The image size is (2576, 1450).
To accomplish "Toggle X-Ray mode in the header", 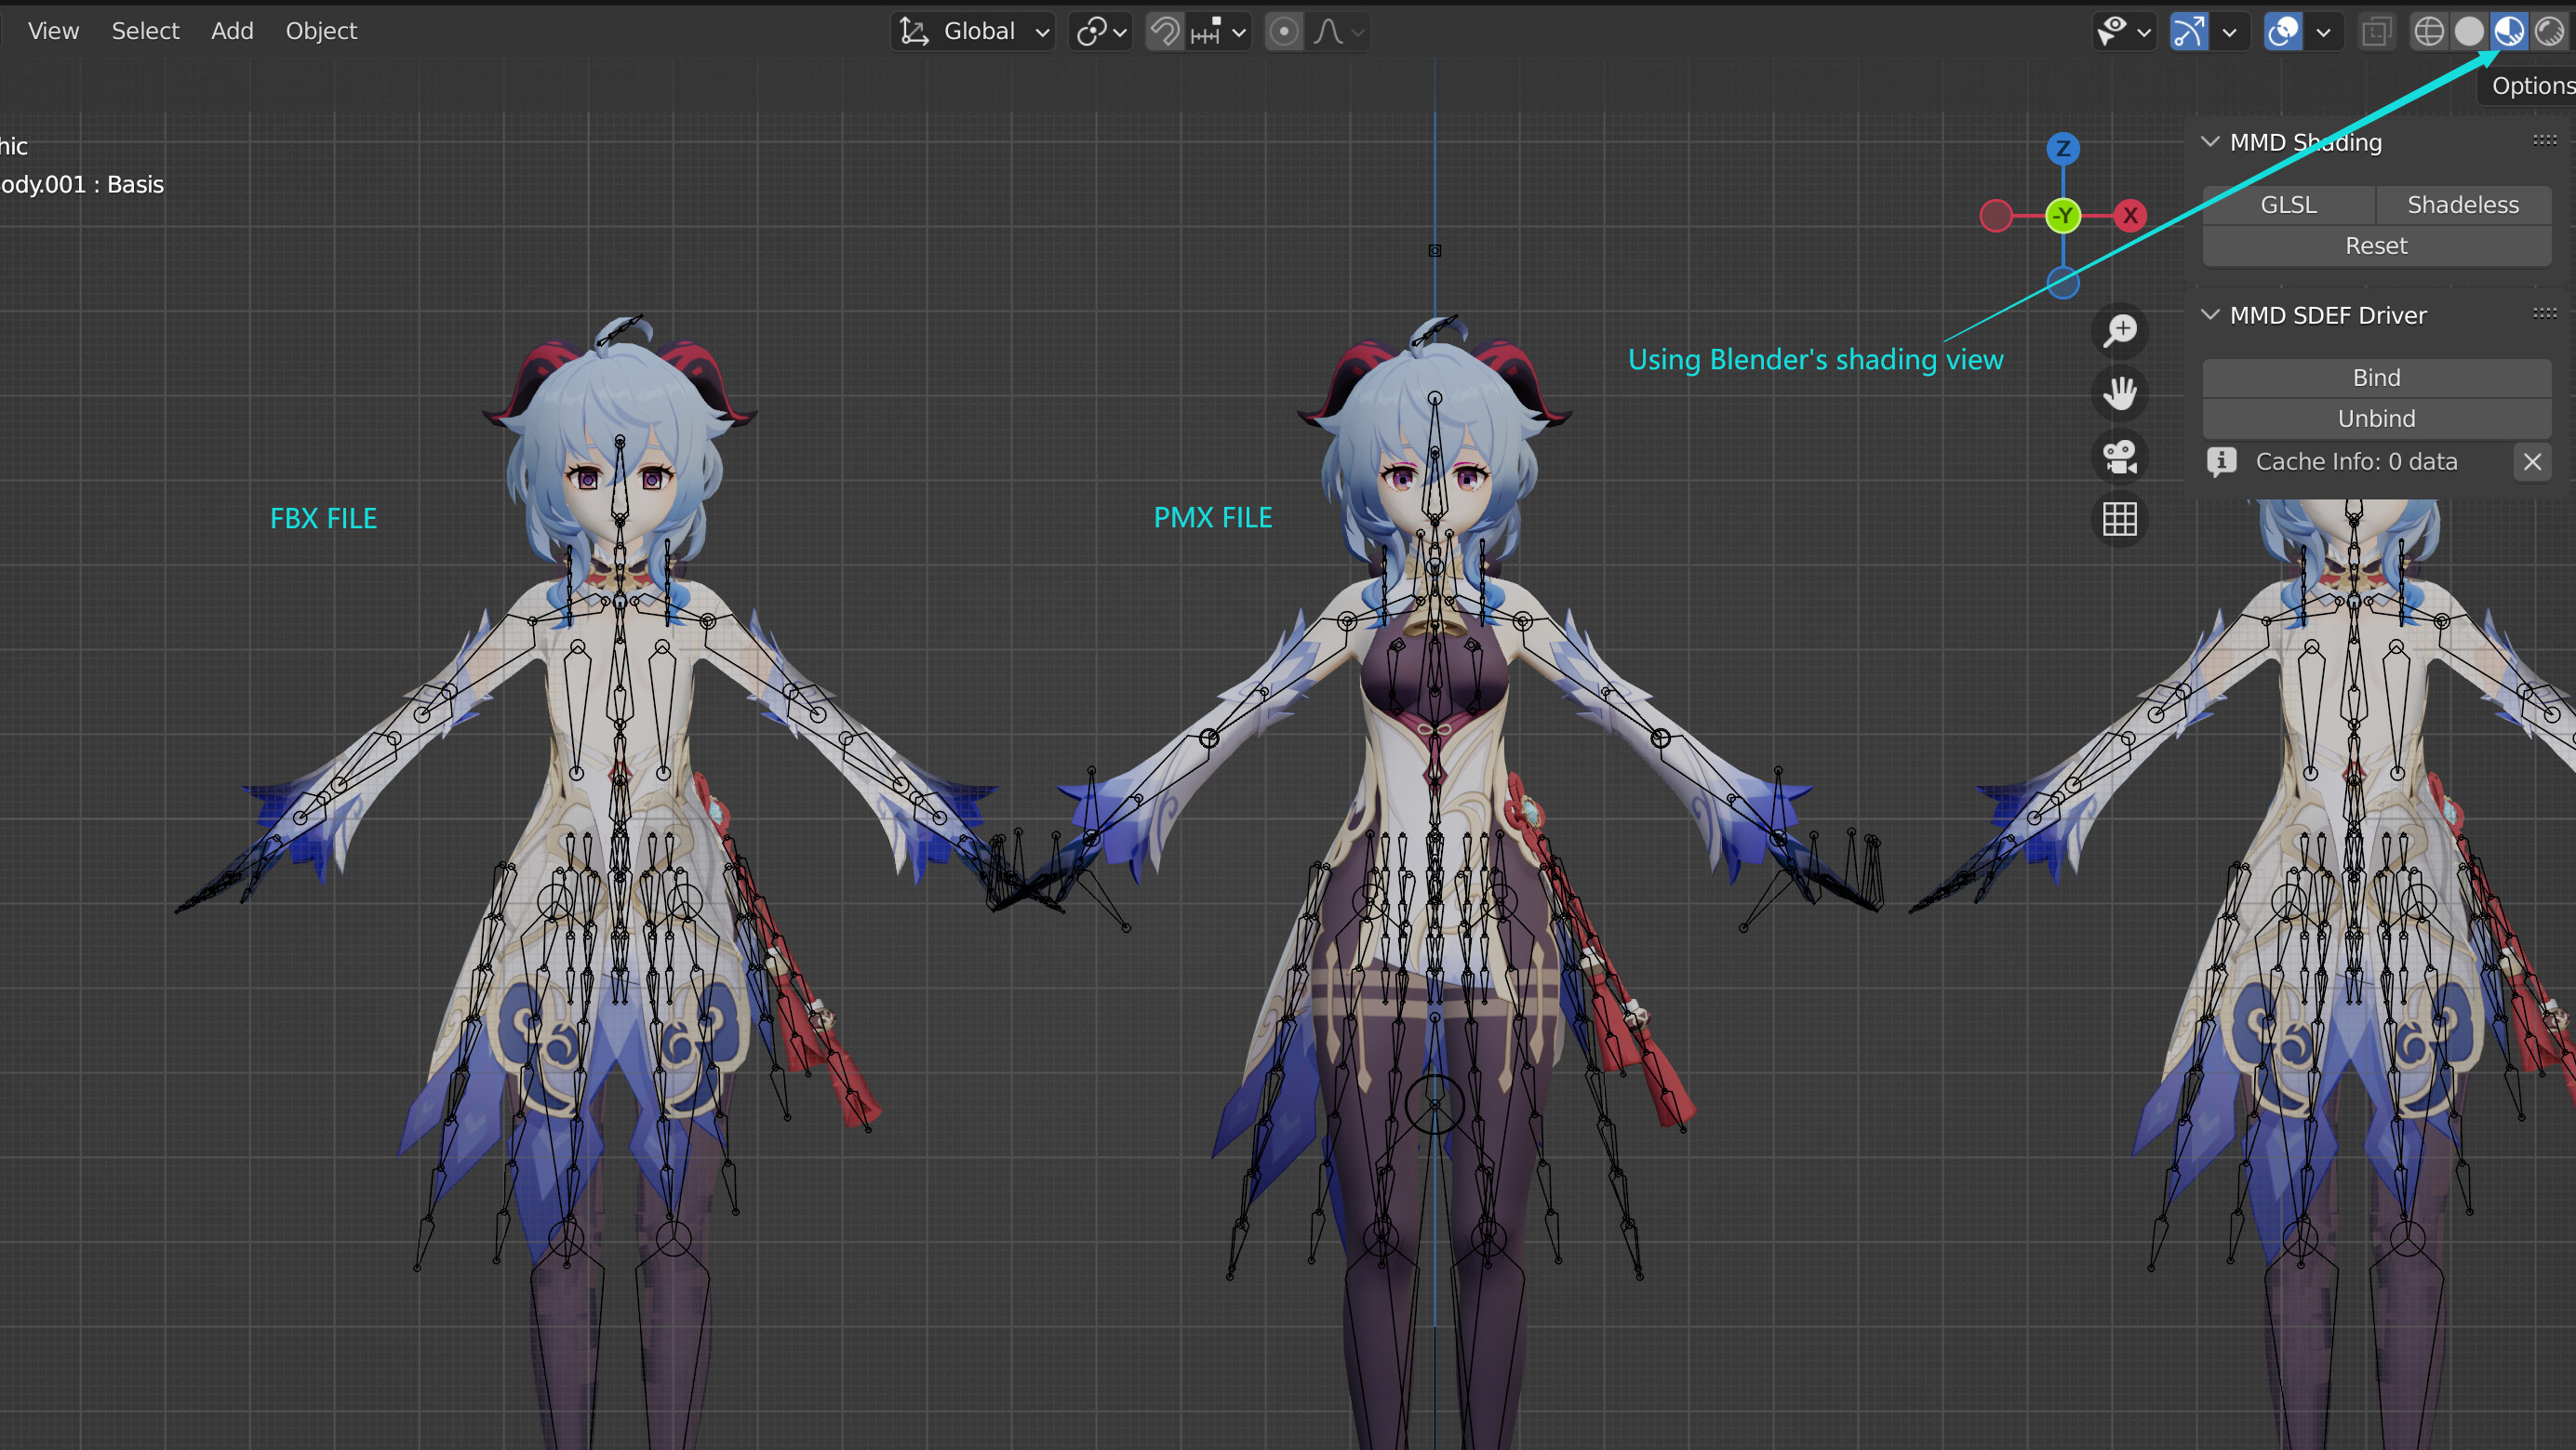I will tap(2376, 31).
